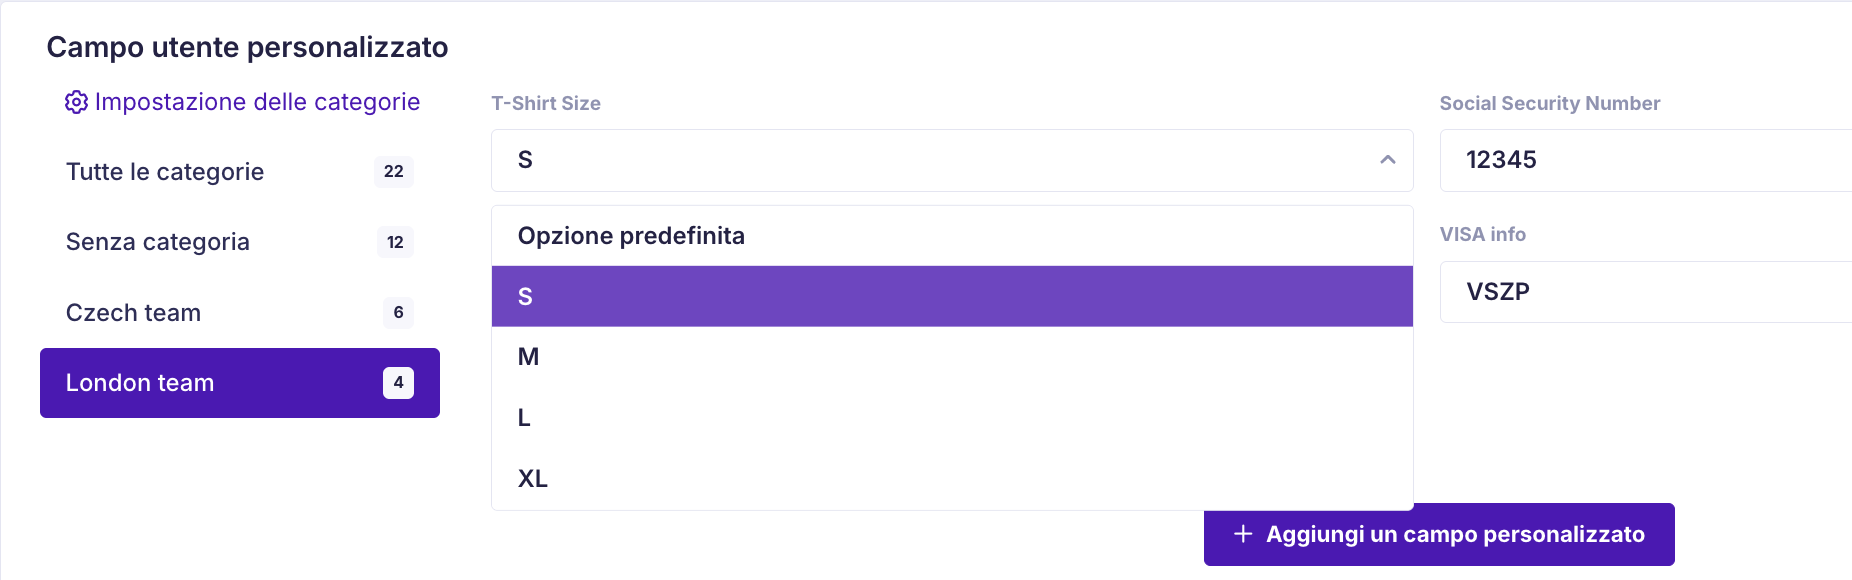The width and height of the screenshot is (1852, 580).
Task: Click the 22 count badge
Action: point(394,172)
